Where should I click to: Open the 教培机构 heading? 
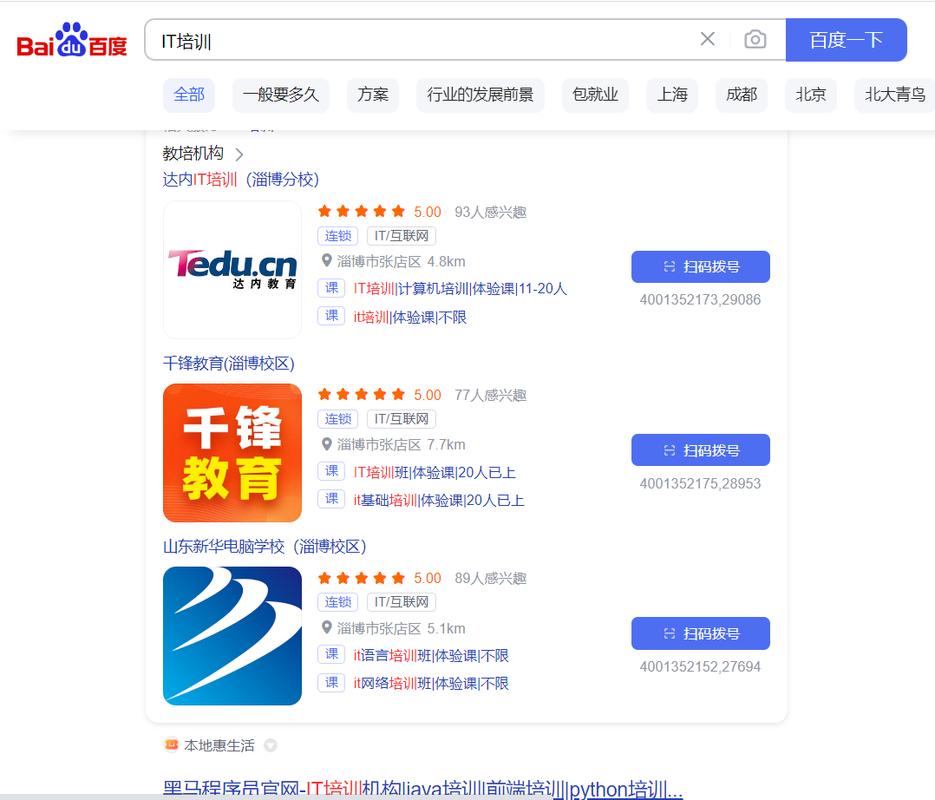pos(193,154)
